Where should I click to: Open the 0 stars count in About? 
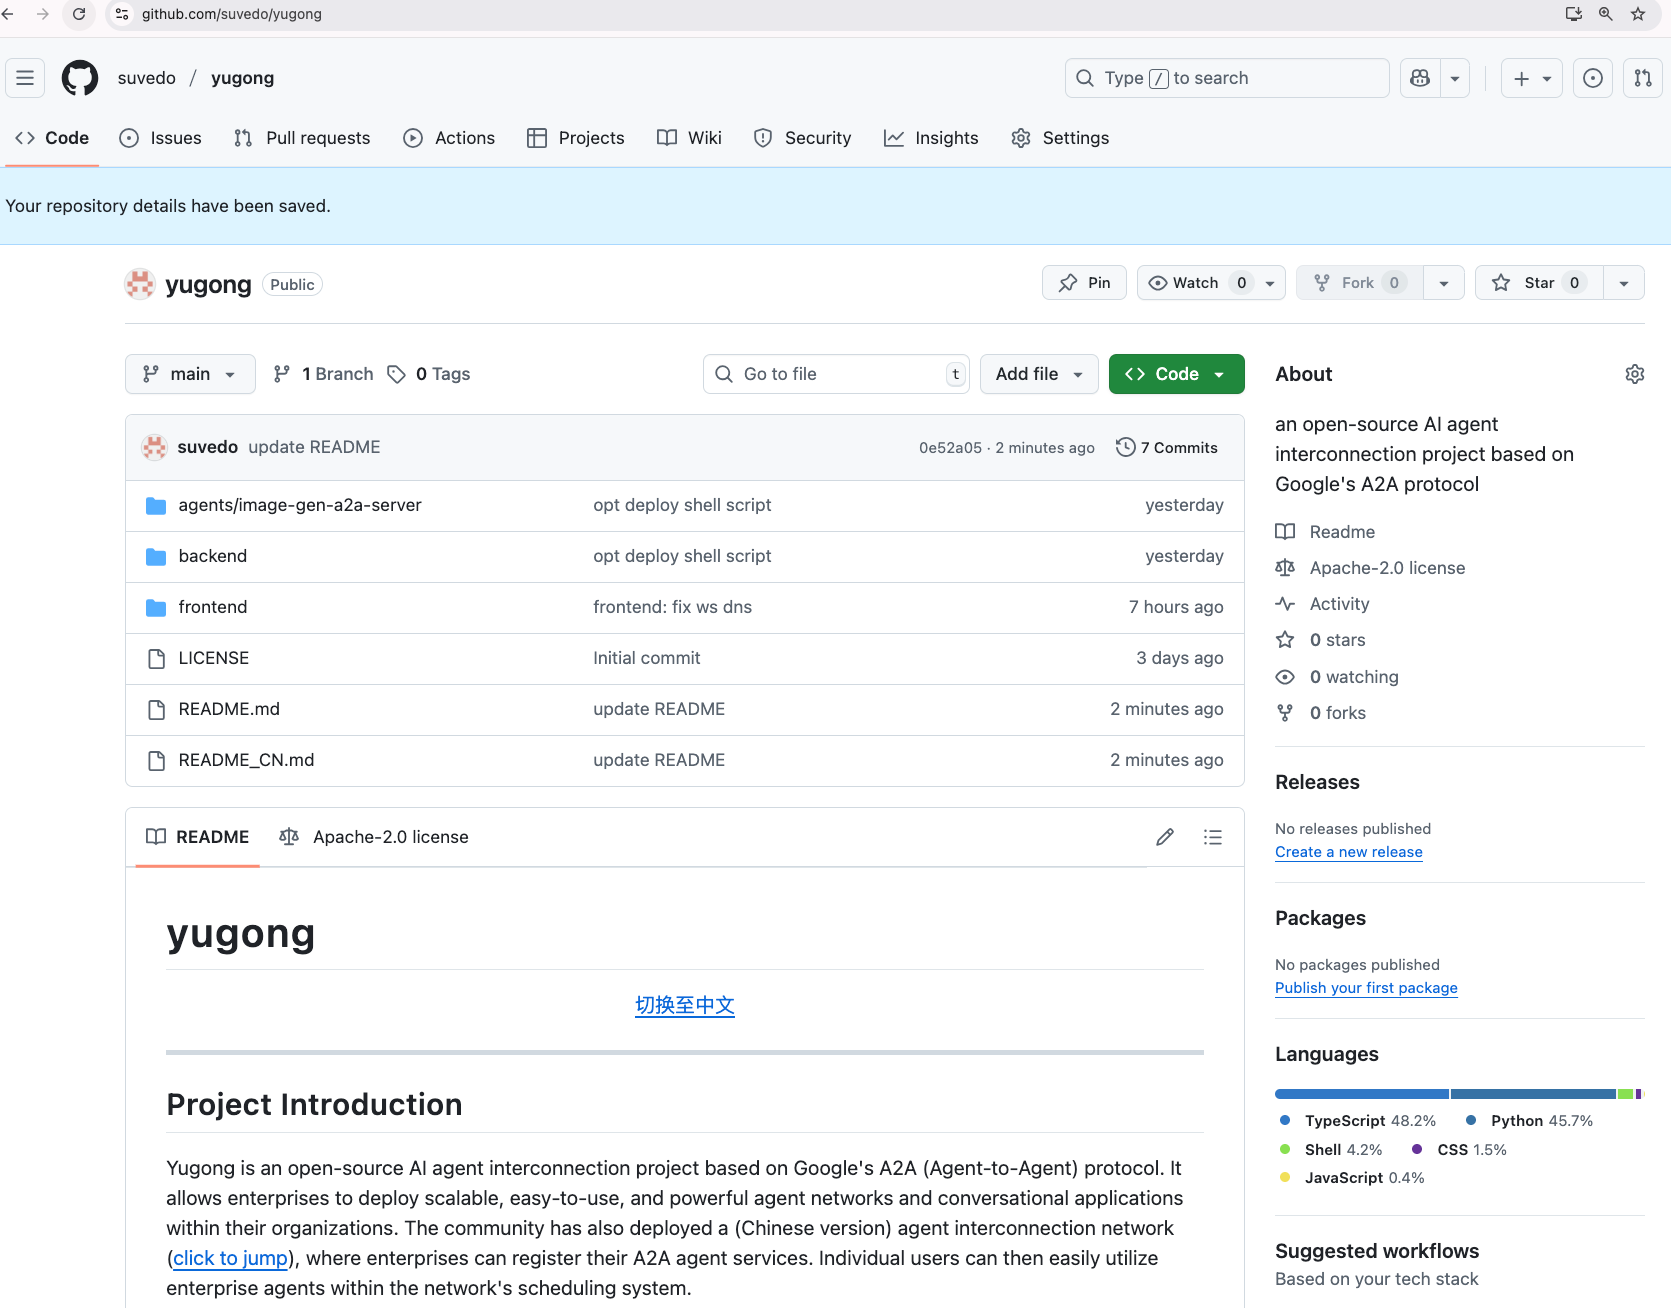(x=1337, y=640)
